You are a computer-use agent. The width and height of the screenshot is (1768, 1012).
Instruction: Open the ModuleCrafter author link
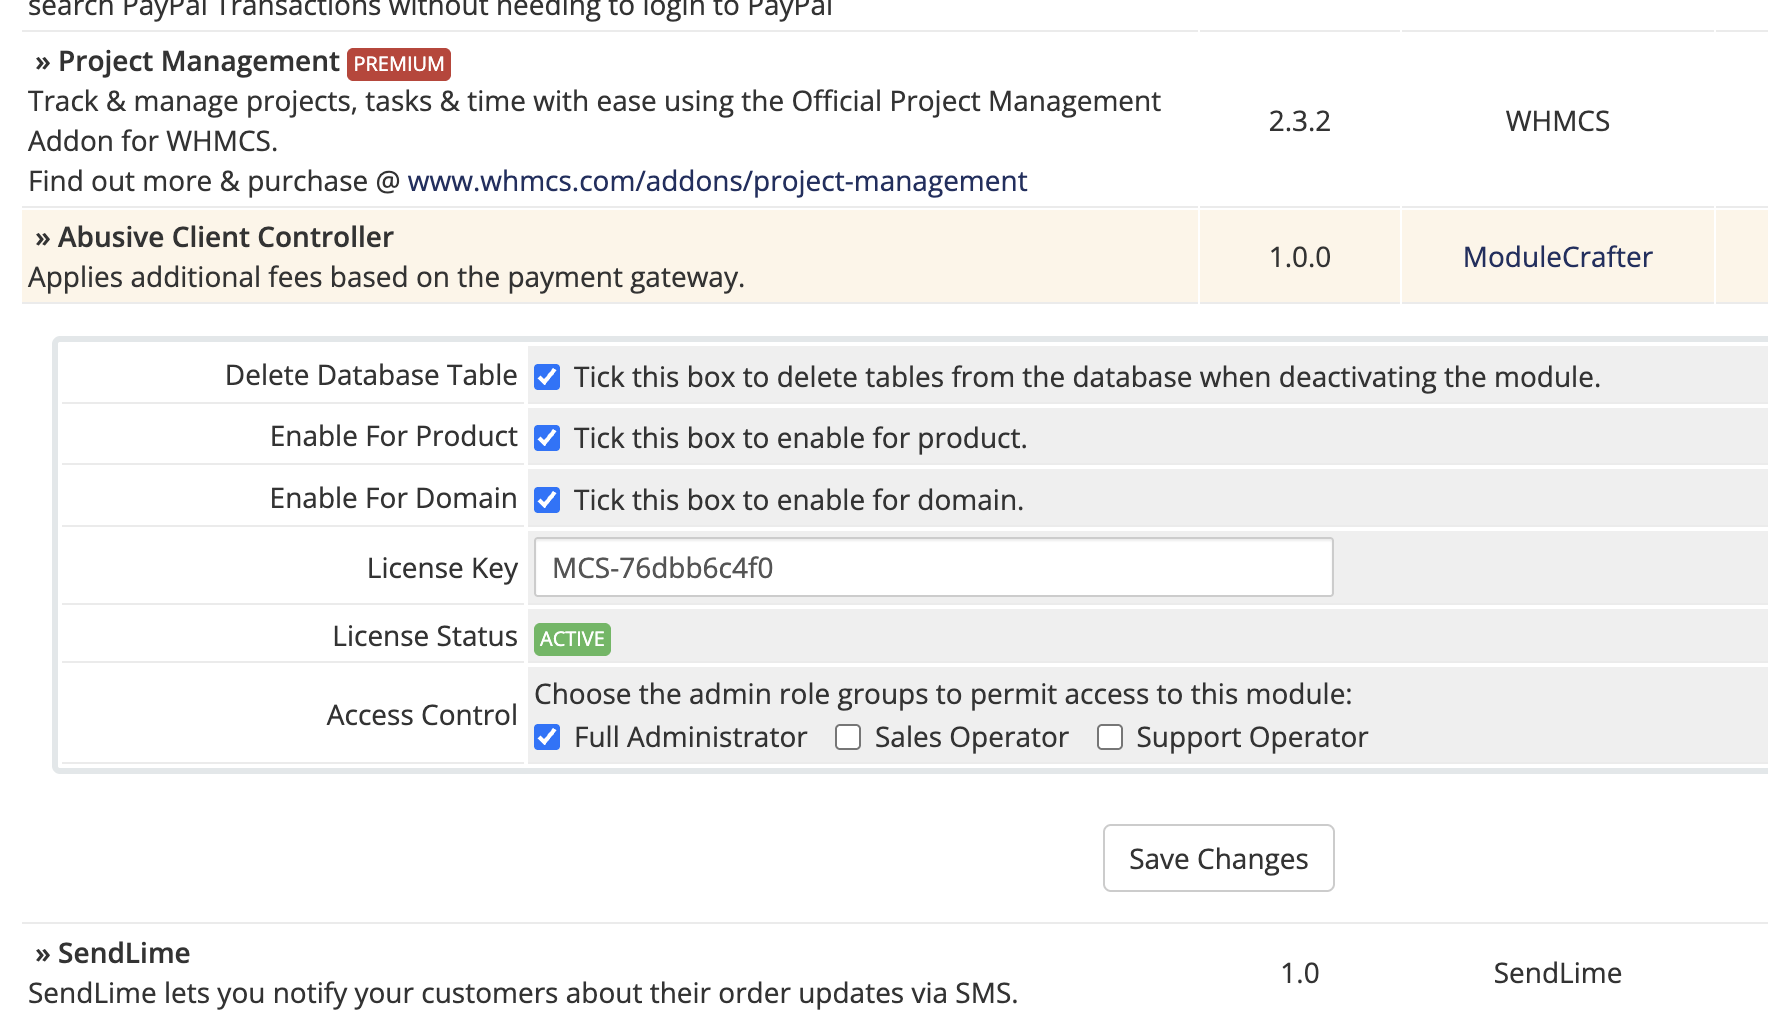[x=1557, y=257]
